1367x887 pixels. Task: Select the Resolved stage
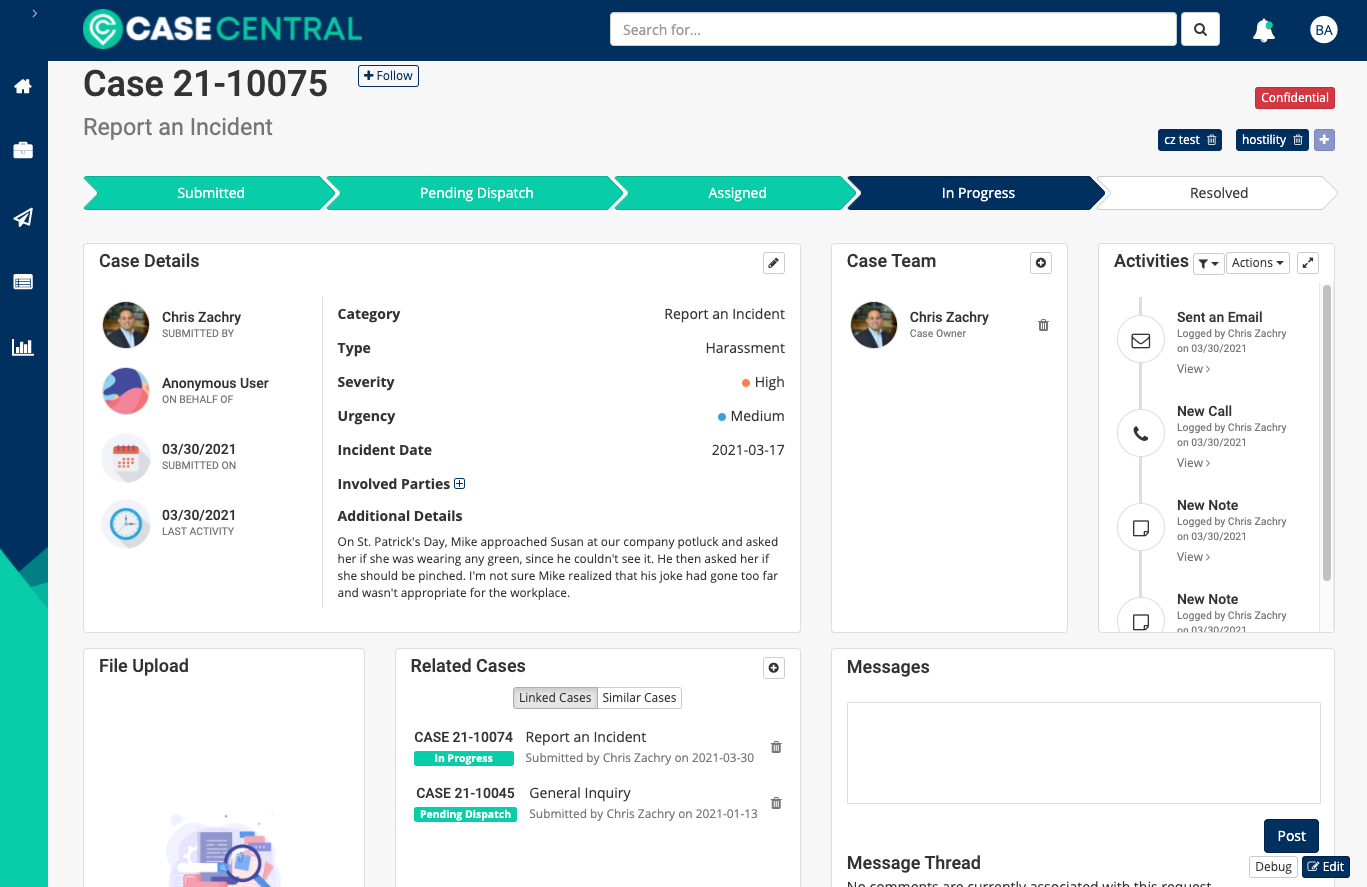(x=1218, y=193)
